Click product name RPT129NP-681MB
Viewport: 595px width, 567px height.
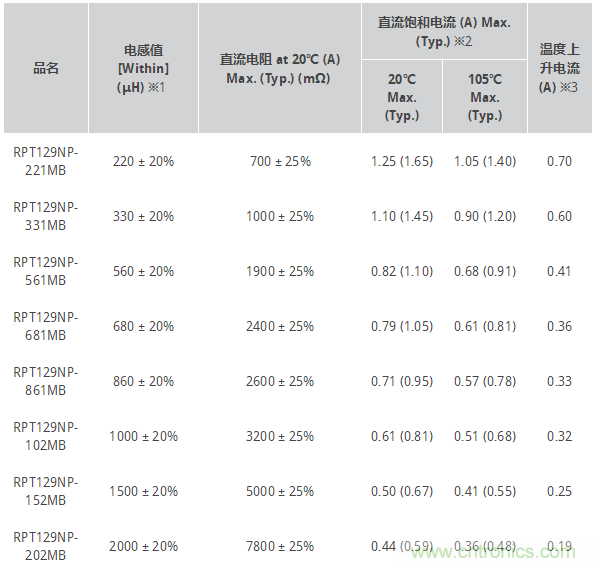coord(46,326)
